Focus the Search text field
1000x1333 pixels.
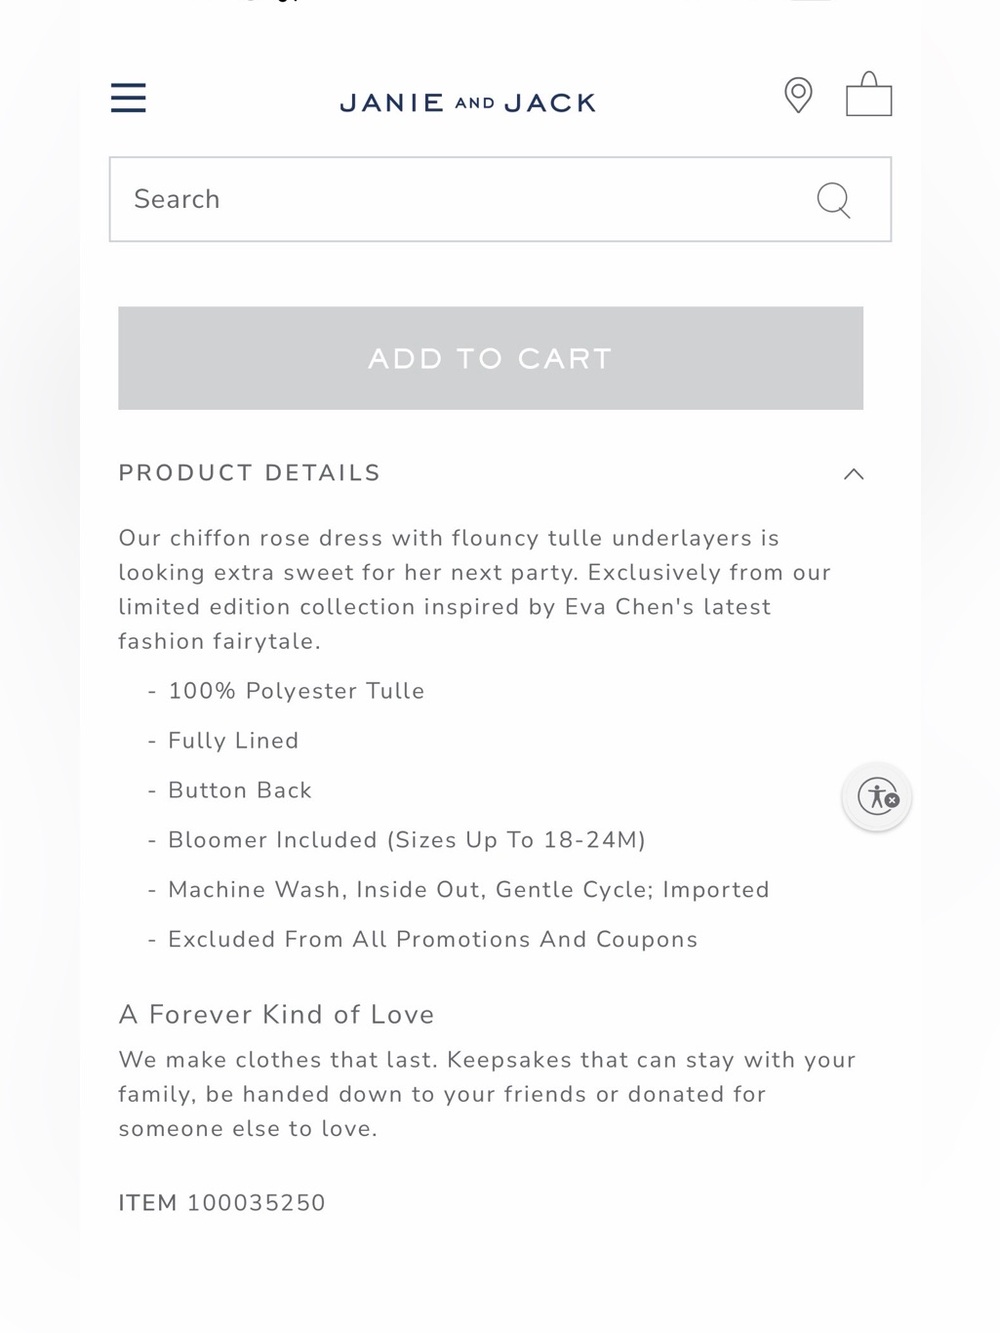click(500, 199)
